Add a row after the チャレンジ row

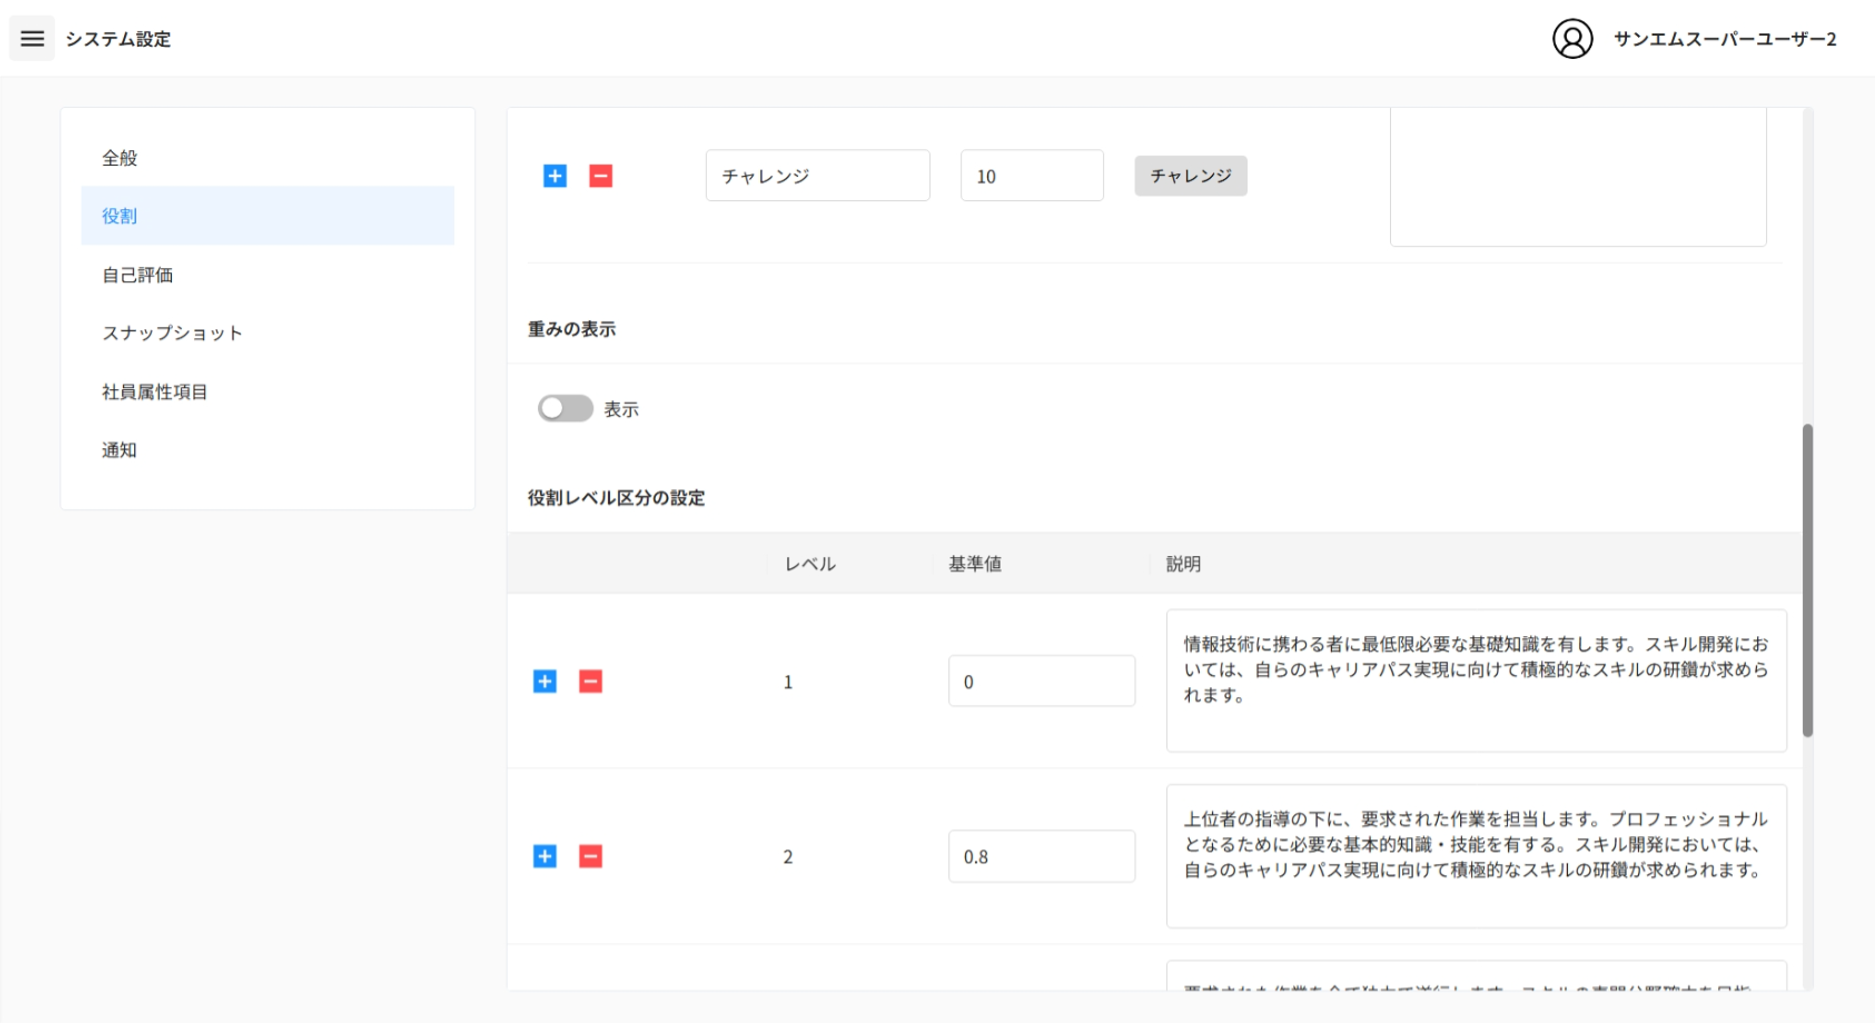pyautogui.click(x=555, y=176)
